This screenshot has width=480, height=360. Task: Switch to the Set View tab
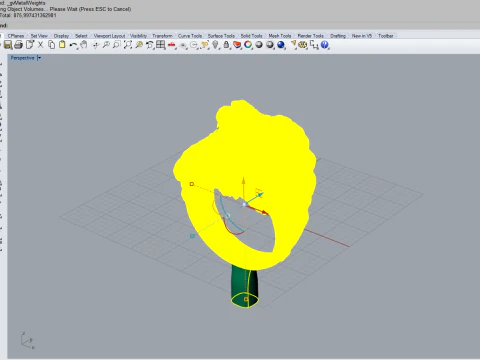39,36
